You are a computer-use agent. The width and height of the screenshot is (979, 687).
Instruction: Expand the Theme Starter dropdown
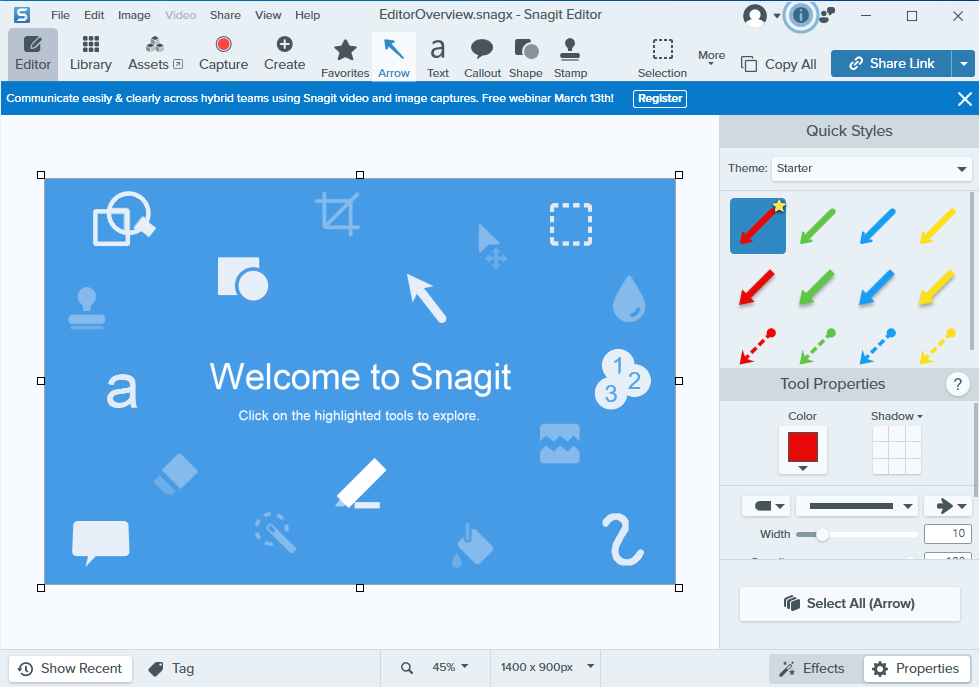coord(872,169)
